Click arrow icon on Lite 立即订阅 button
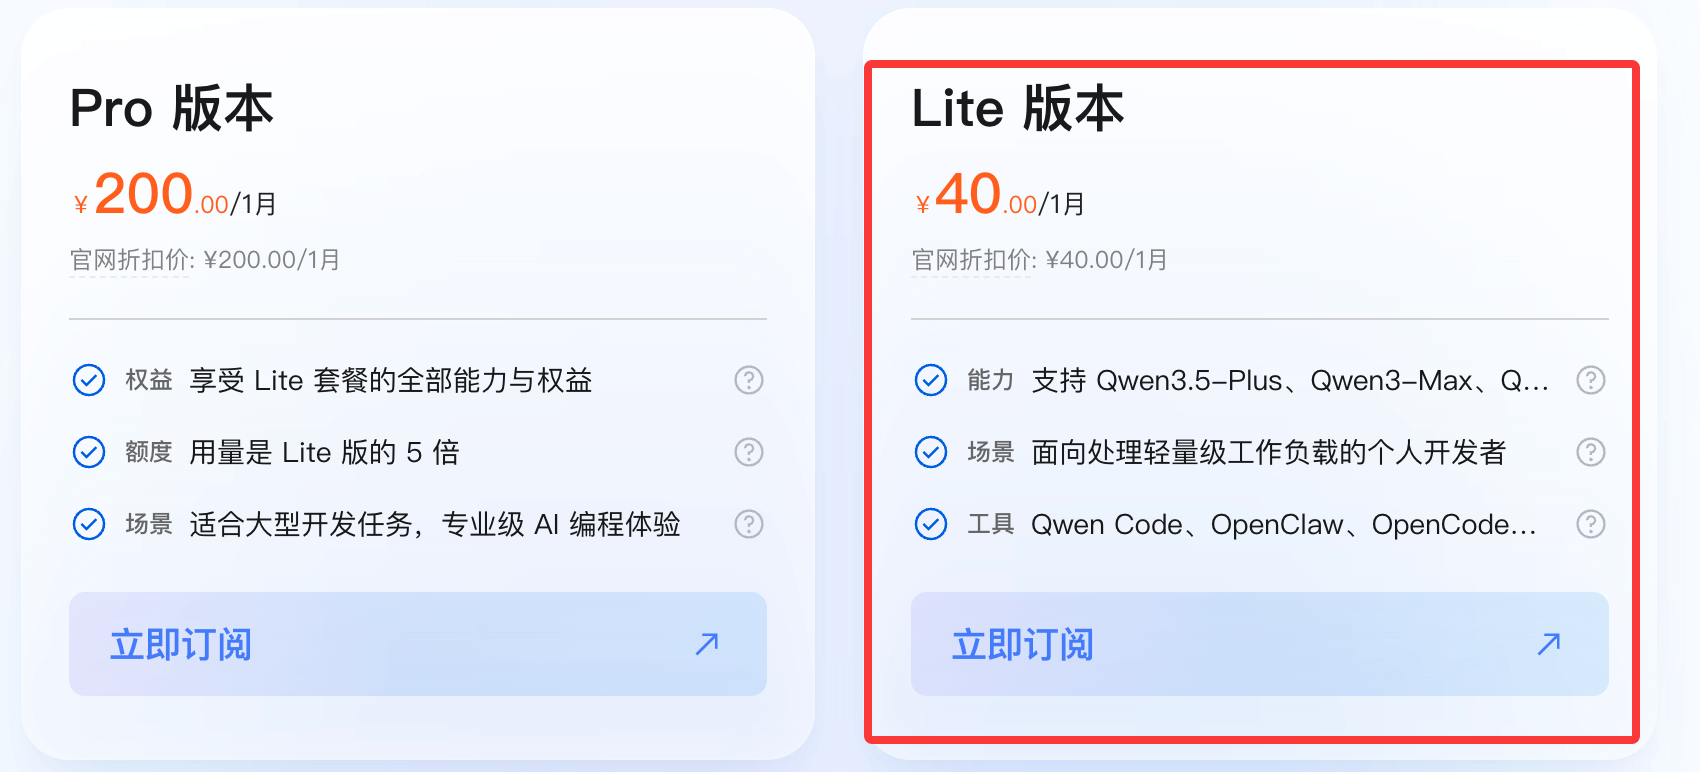1700x772 pixels. click(x=1549, y=644)
